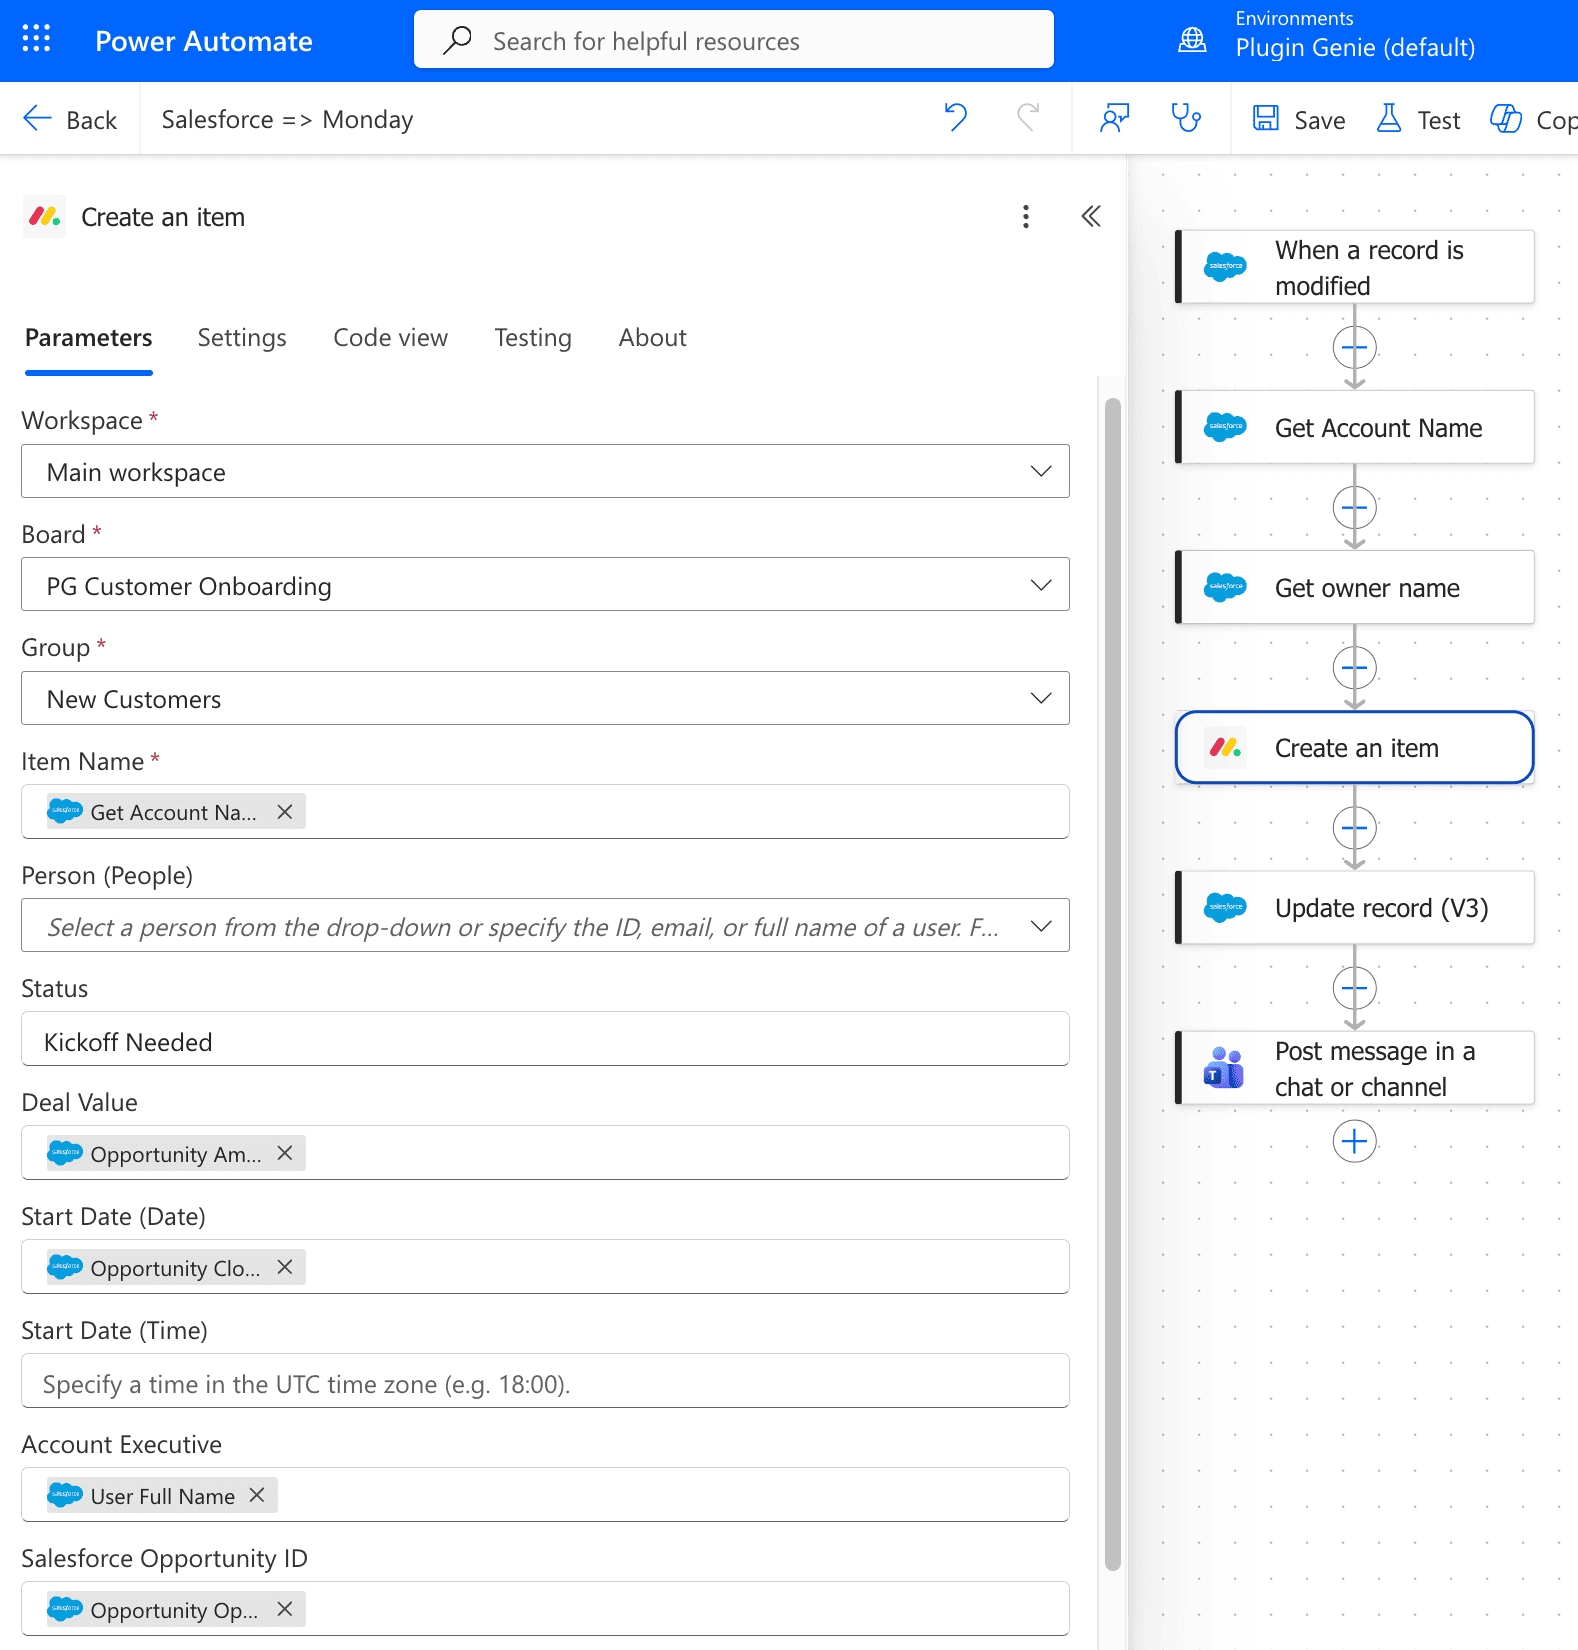Click the Environments globe icon

pos(1192,39)
